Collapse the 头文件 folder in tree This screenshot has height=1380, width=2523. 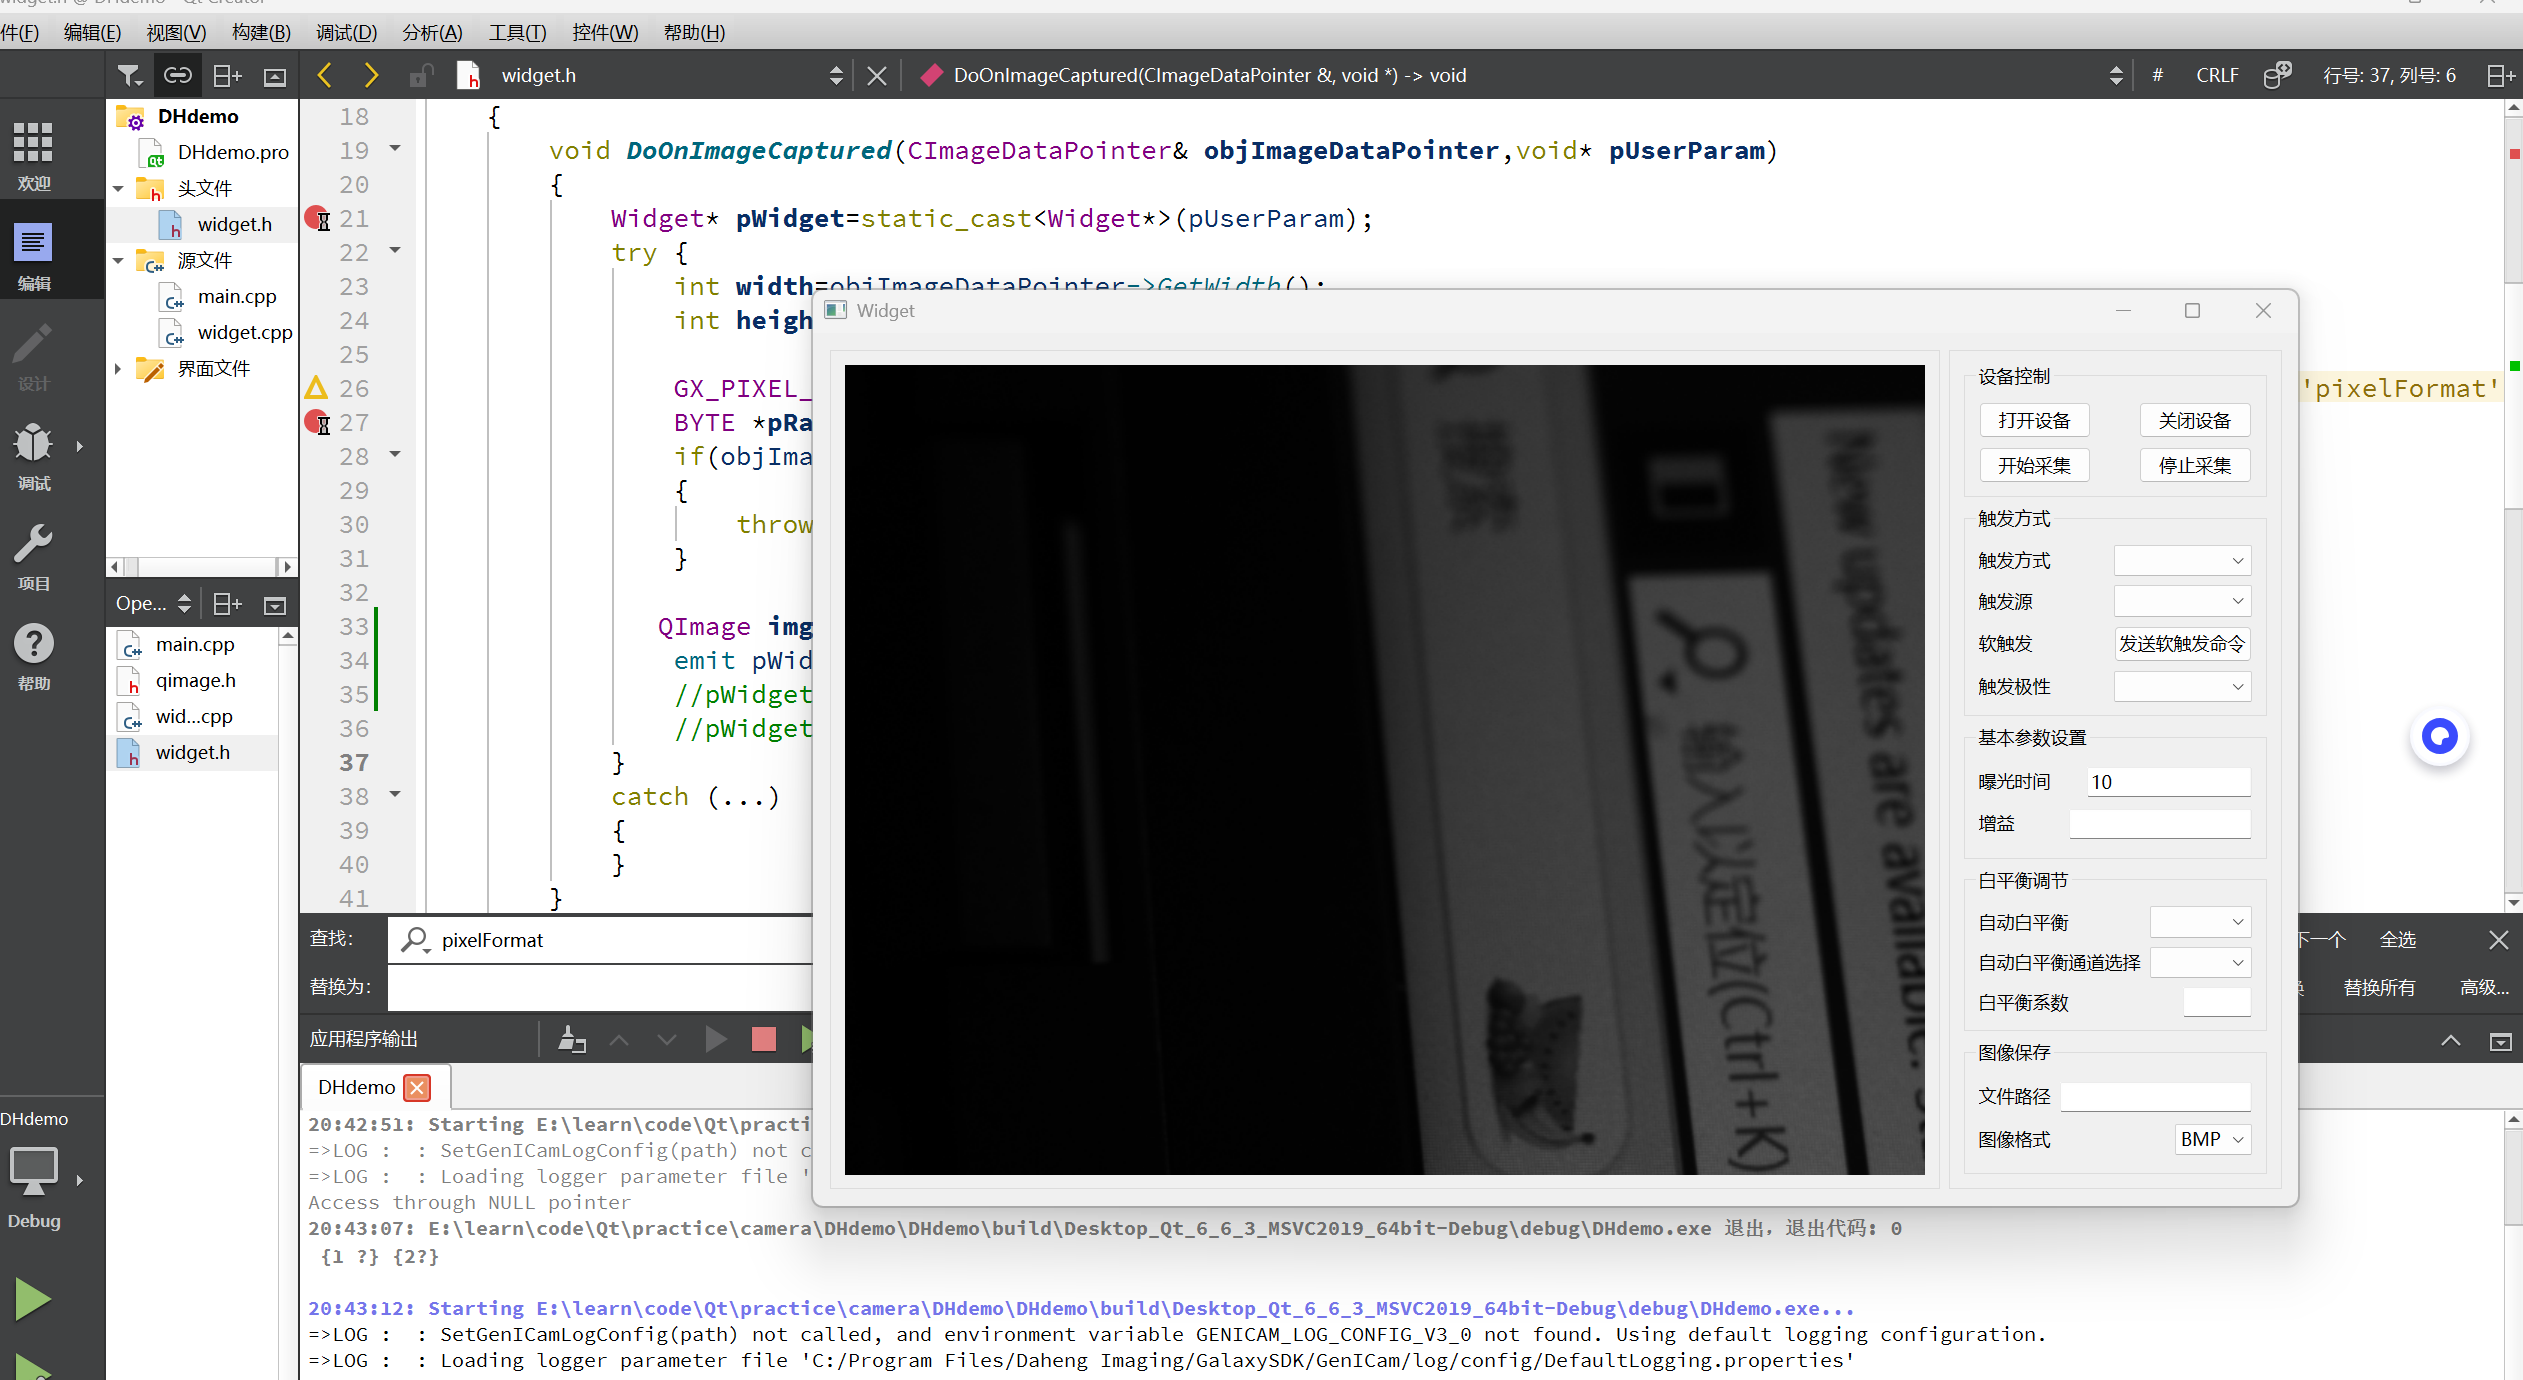[118, 188]
